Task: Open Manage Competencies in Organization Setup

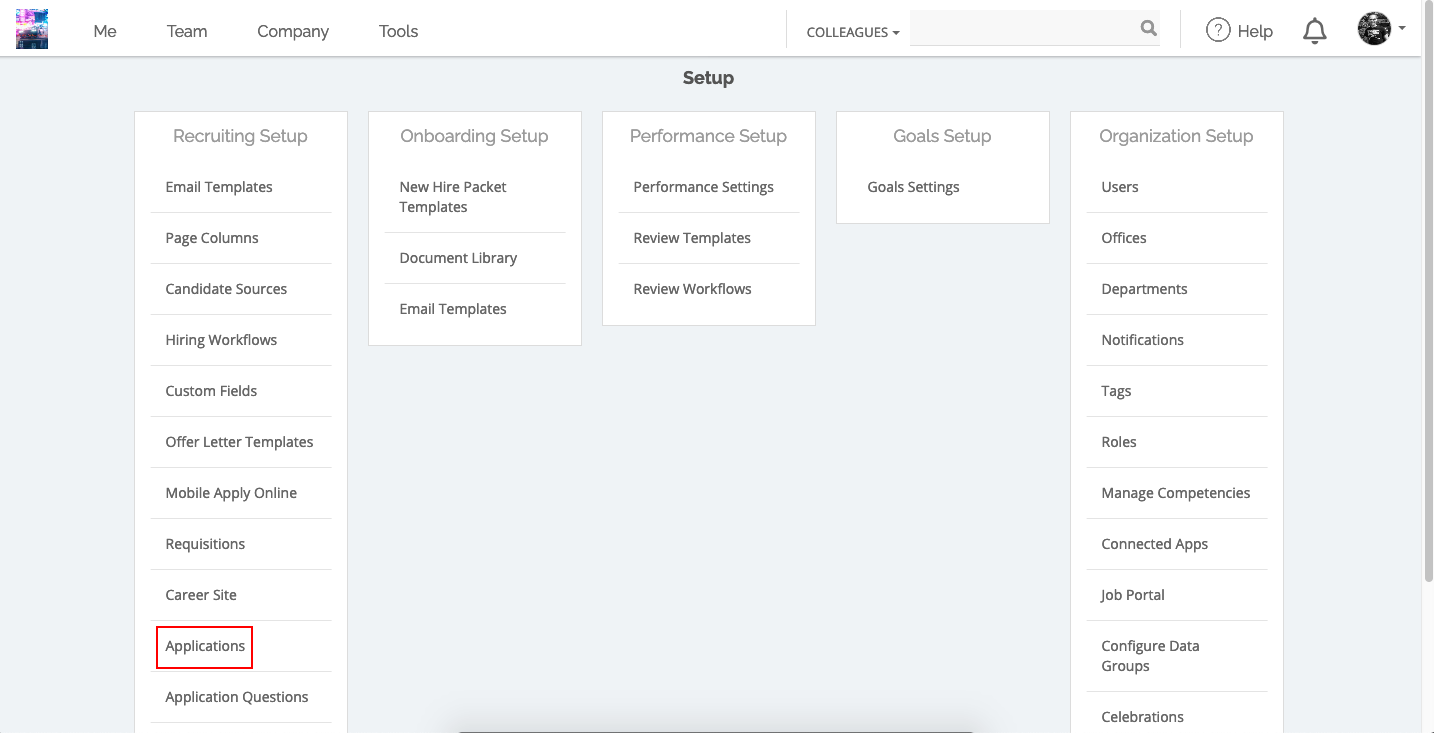Action: point(1176,493)
